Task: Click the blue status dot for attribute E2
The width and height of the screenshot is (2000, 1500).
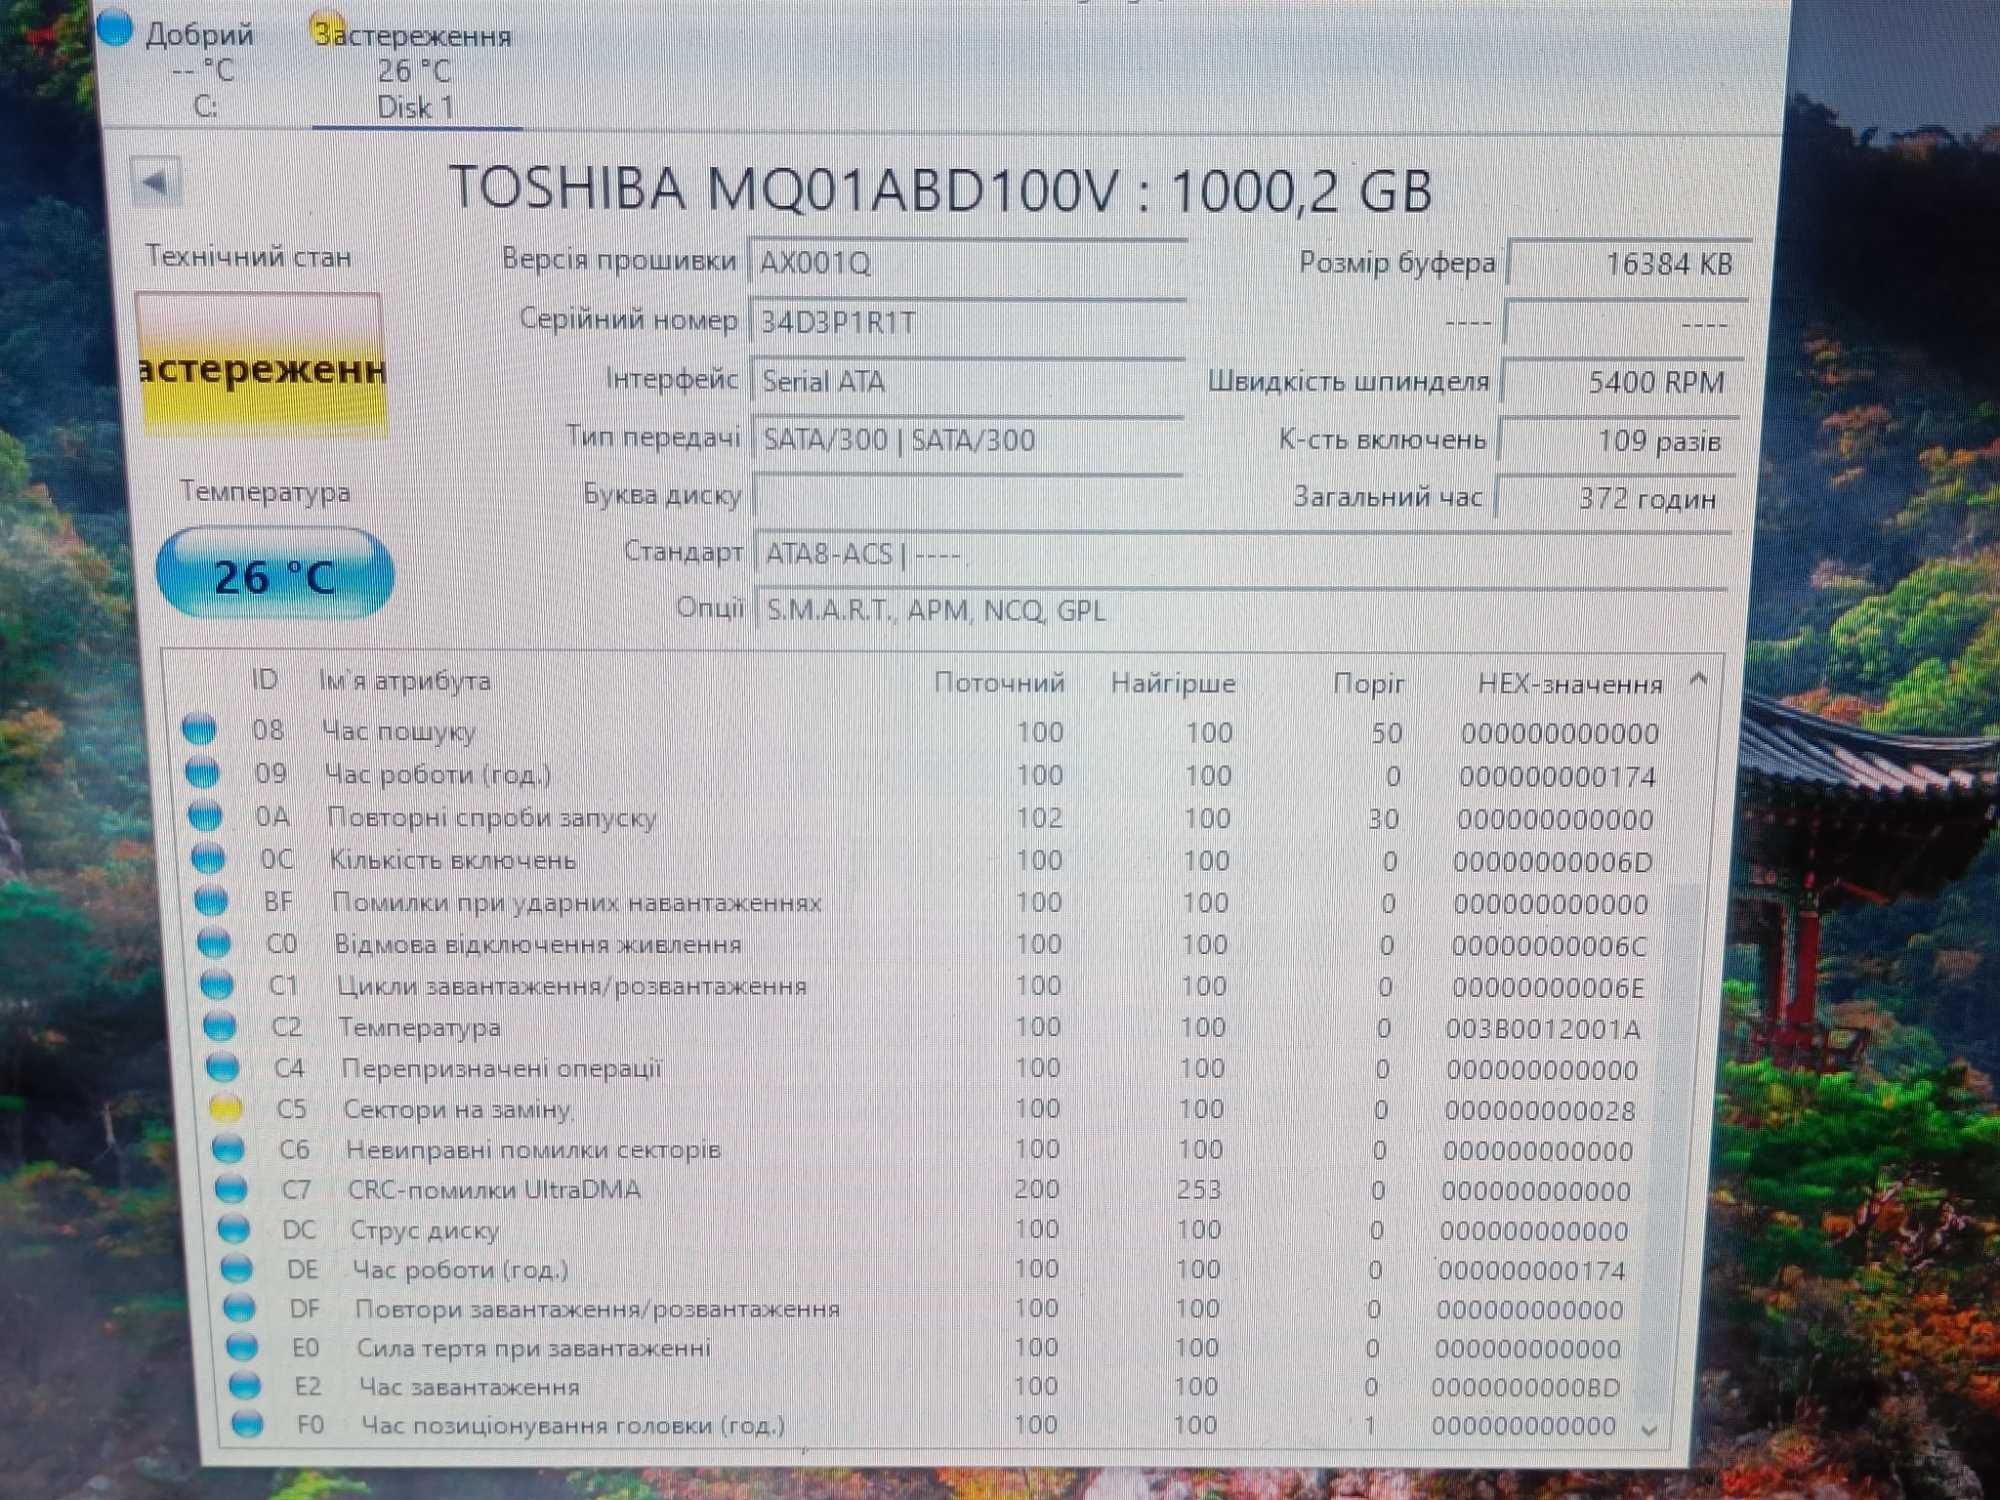Action: click(x=245, y=1386)
